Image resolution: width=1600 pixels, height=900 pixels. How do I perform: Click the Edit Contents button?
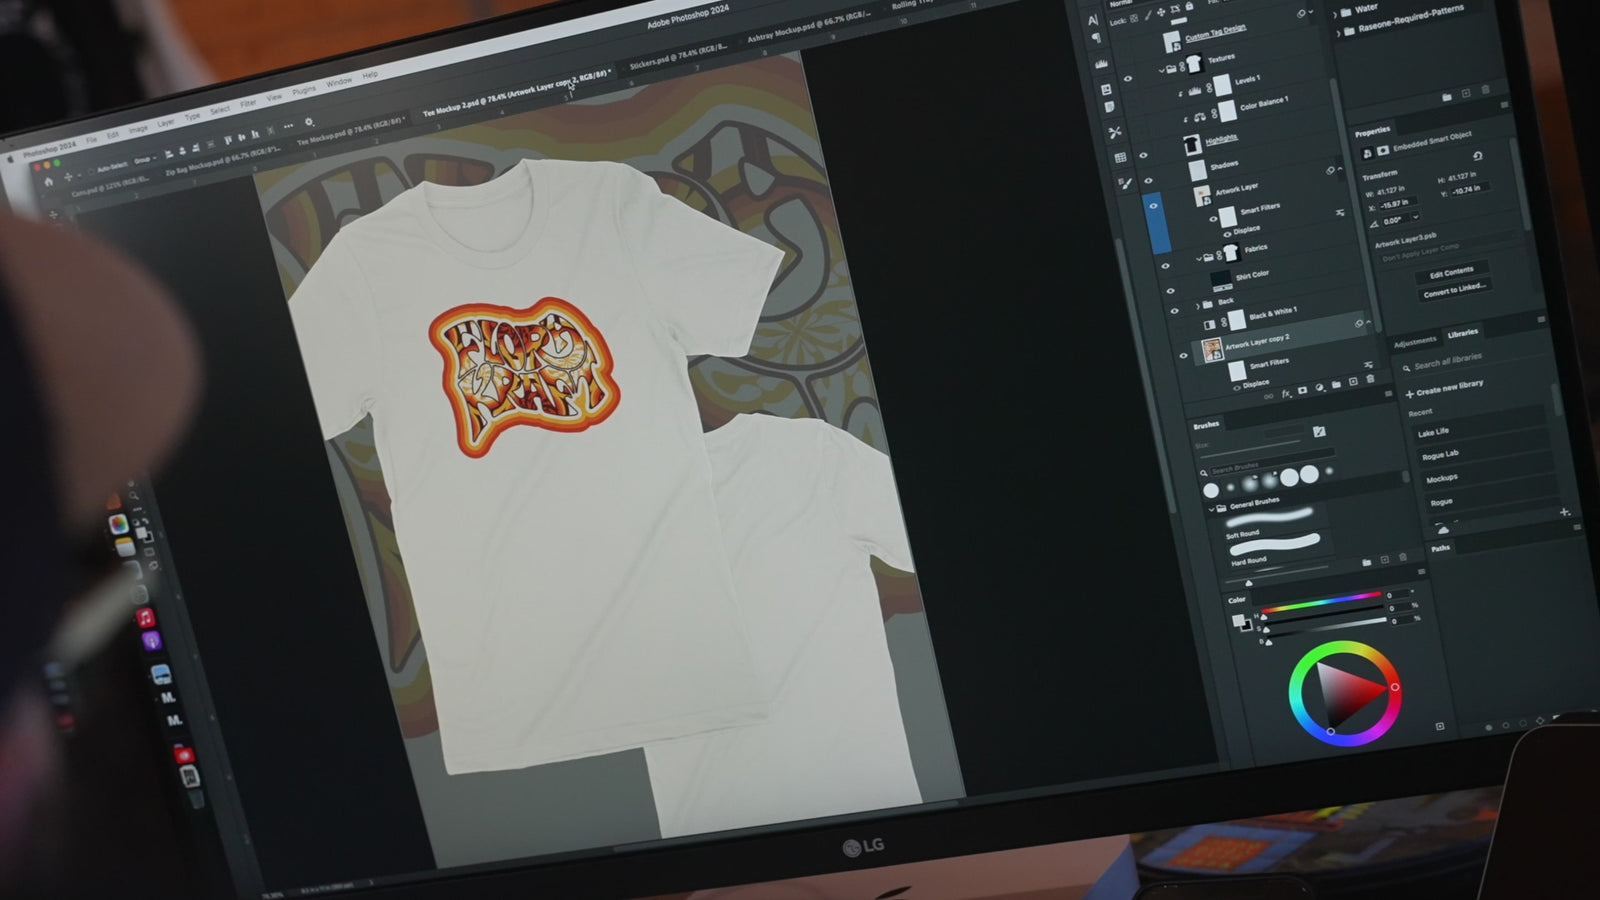click(1450, 272)
